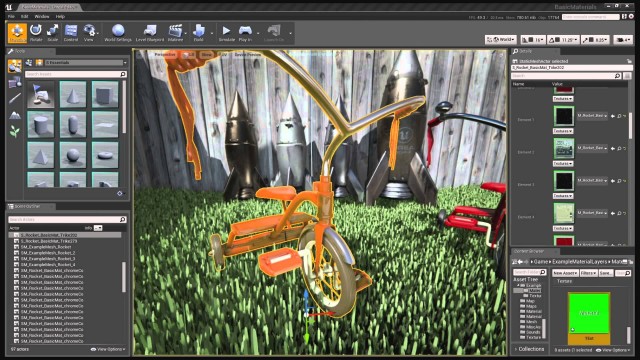
Task: Click the Scene Outliner vertical scrollbar
Action: pyautogui.click(x=124, y=277)
